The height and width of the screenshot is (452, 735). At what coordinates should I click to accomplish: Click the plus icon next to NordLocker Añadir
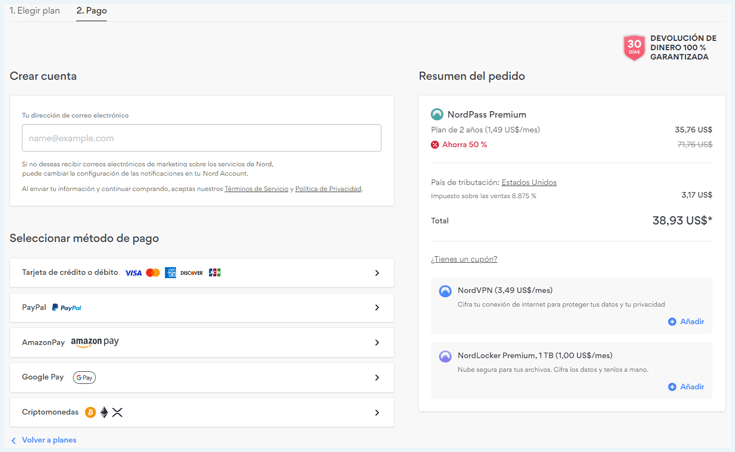click(672, 387)
